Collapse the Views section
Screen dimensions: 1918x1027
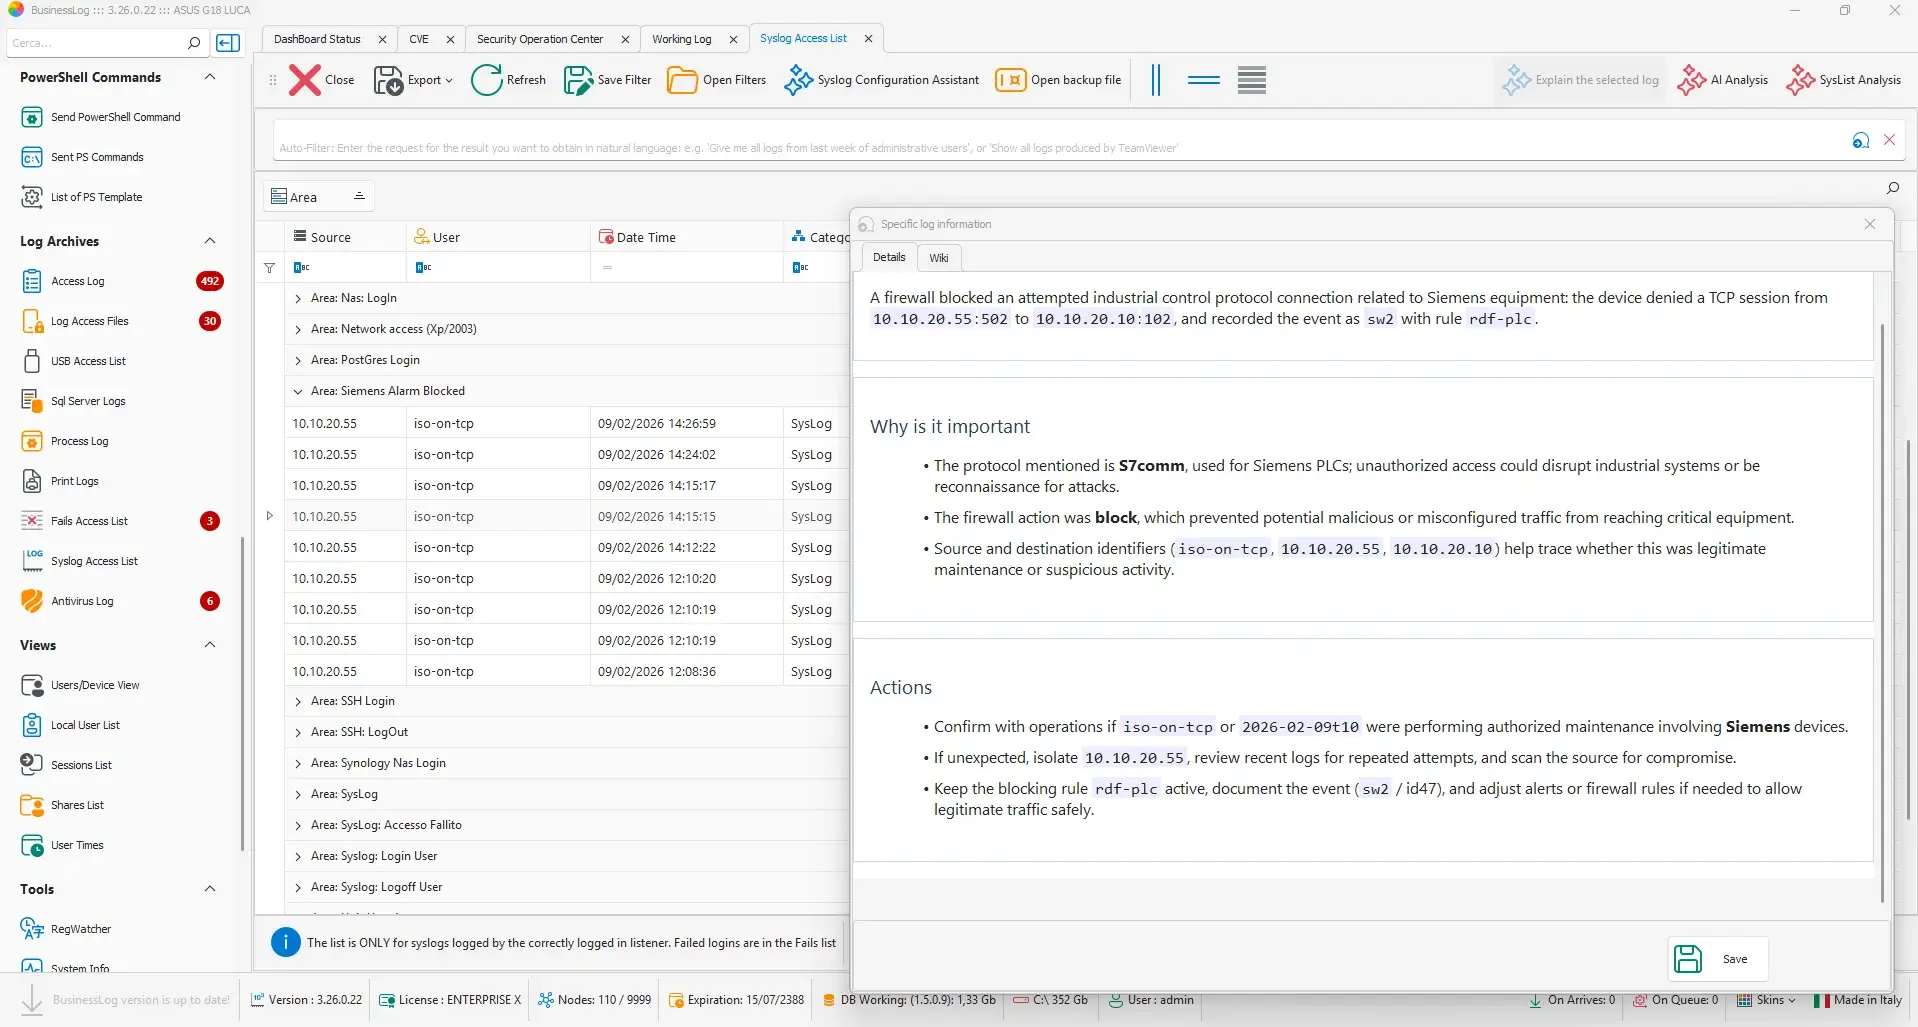click(210, 645)
